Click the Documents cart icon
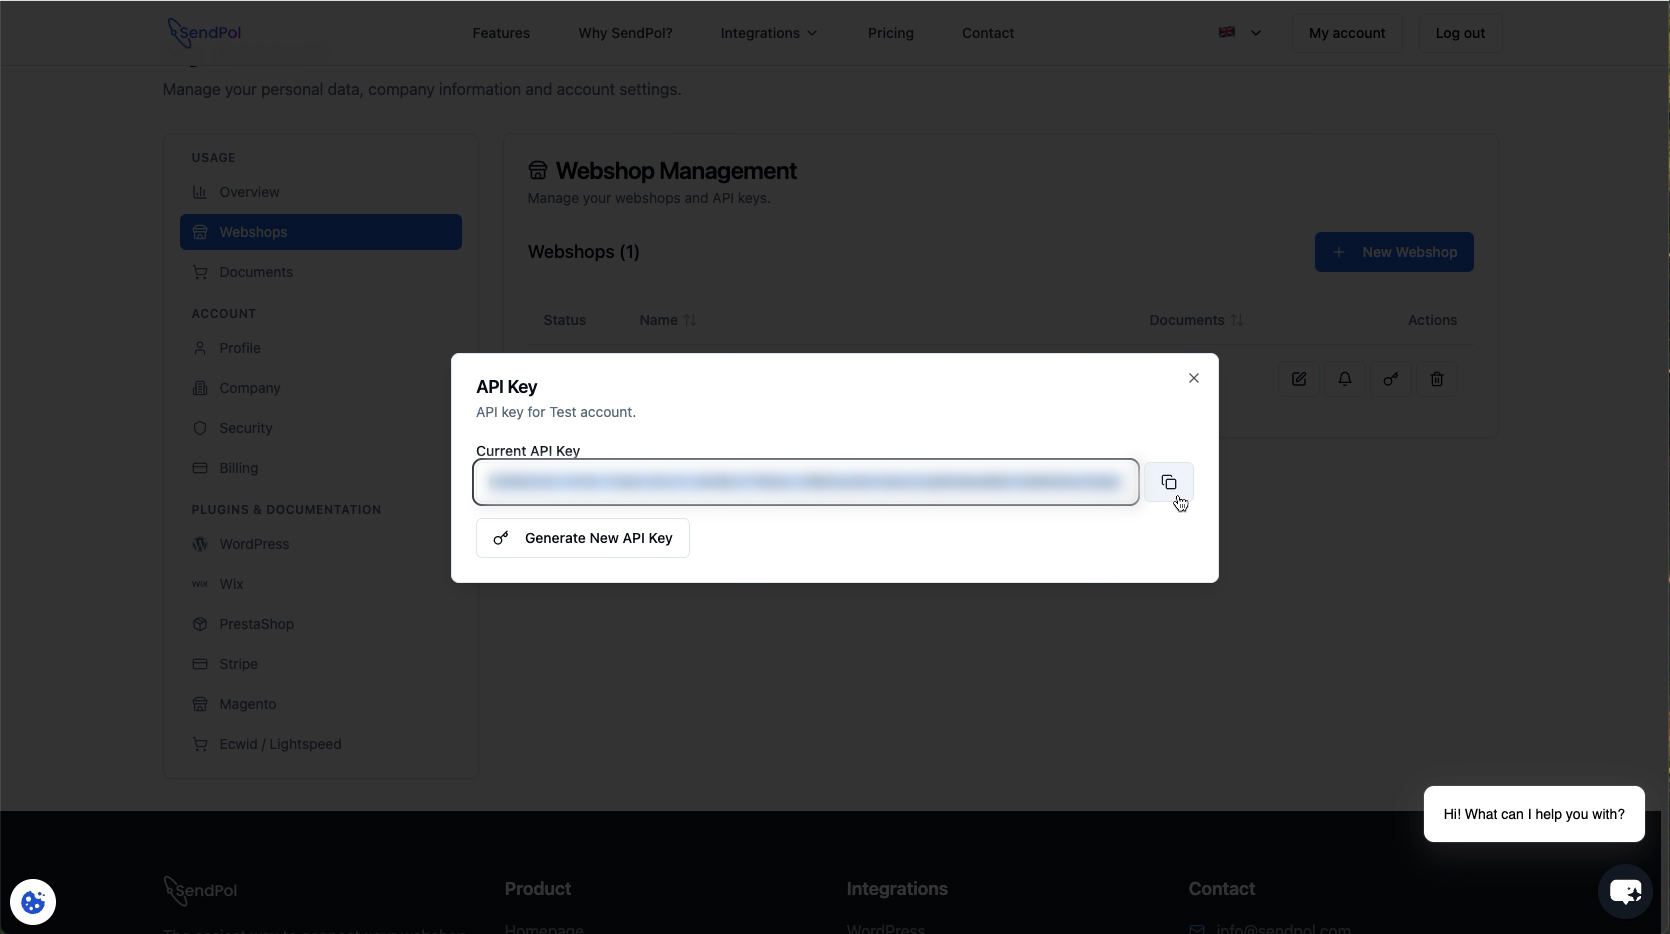 tap(200, 272)
